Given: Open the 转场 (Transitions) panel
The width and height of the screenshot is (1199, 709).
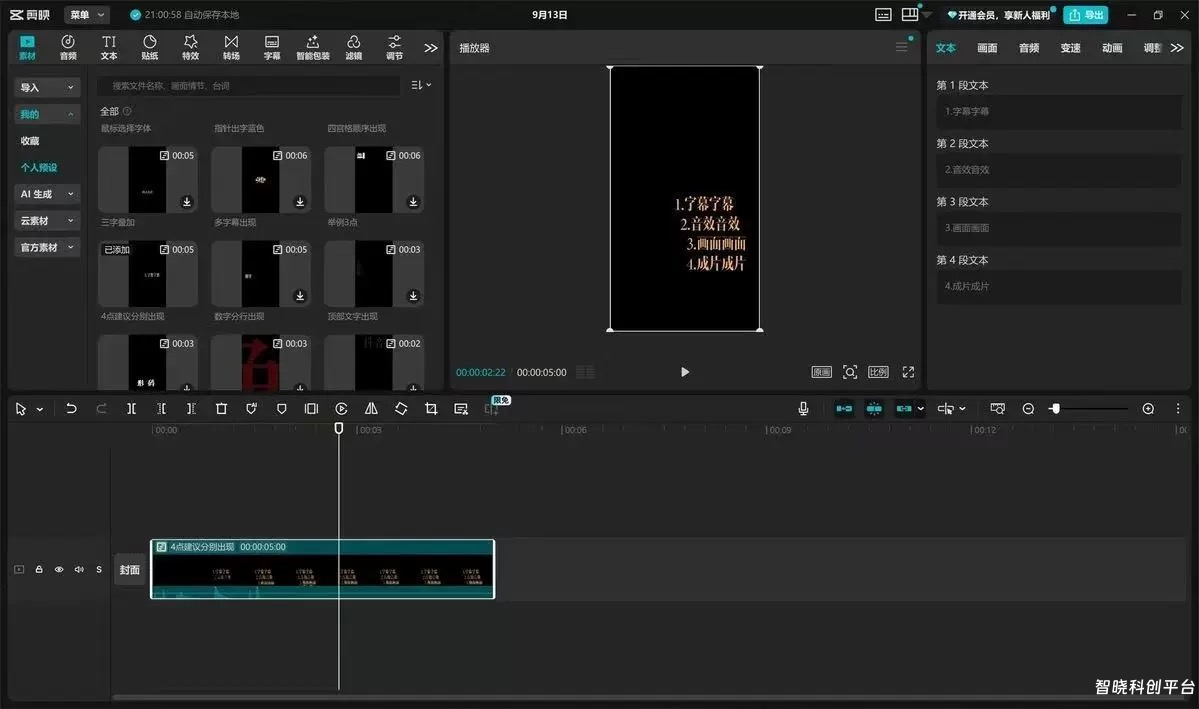Looking at the screenshot, I should point(231,47).
